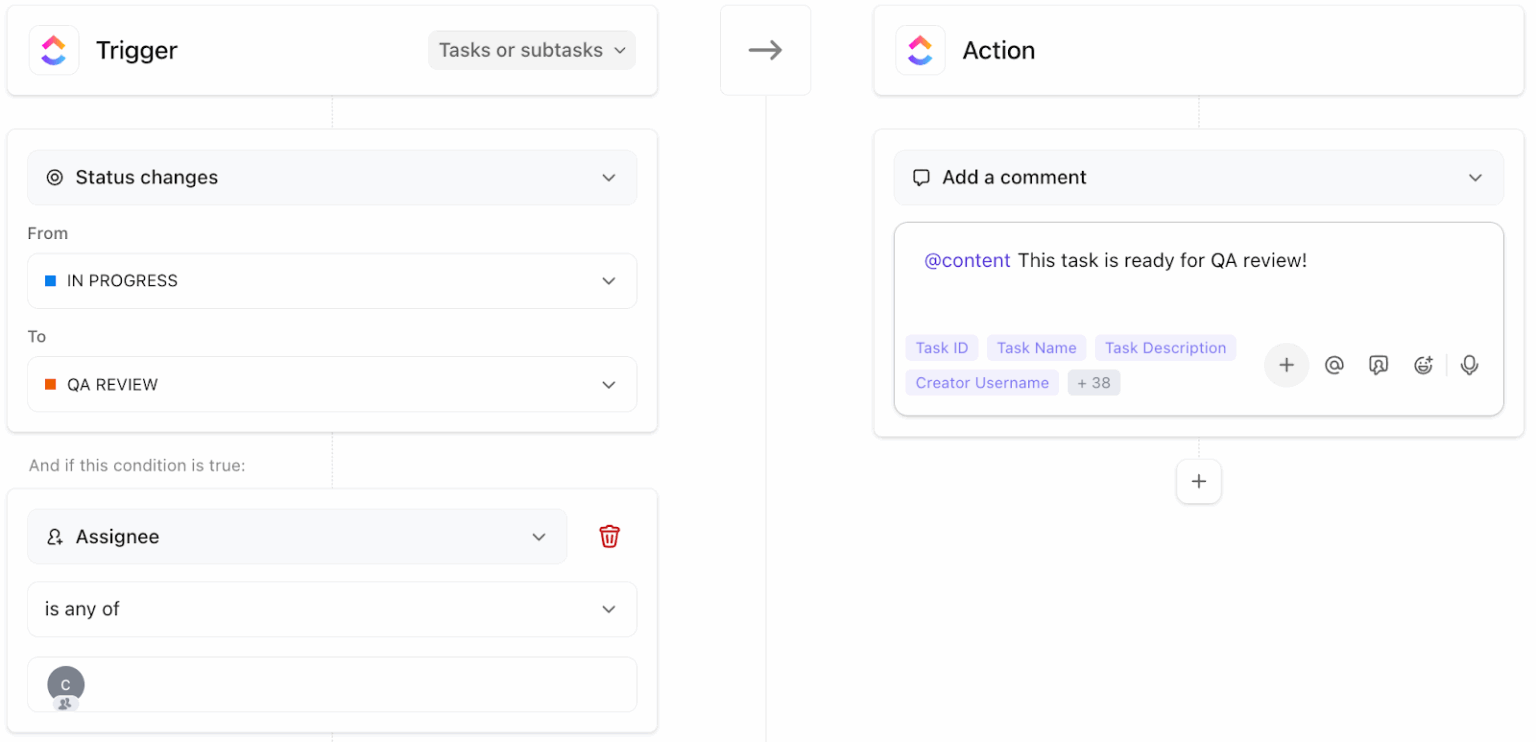Image resolution: width=1536 pixels, height=742 pixels.
Task: Click the @content mention in the comment
Action: [967, 261]
